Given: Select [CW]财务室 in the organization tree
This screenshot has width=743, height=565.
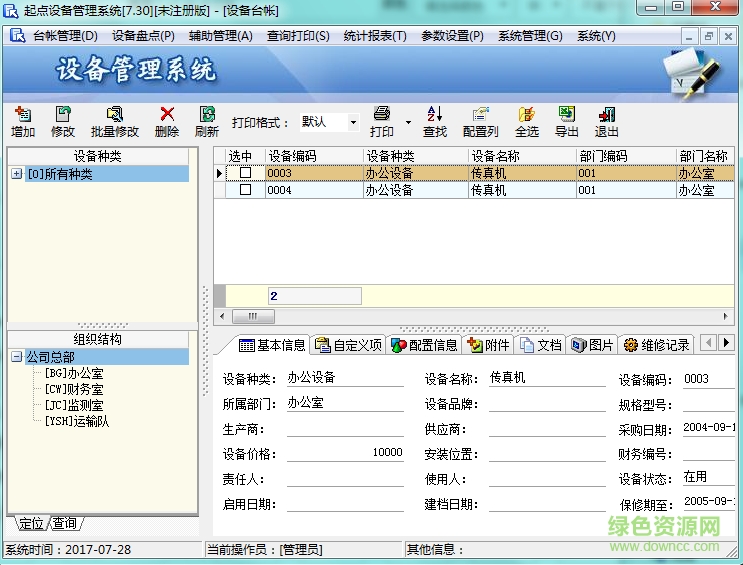Looking at the screenshot, I should click(73, 389).
